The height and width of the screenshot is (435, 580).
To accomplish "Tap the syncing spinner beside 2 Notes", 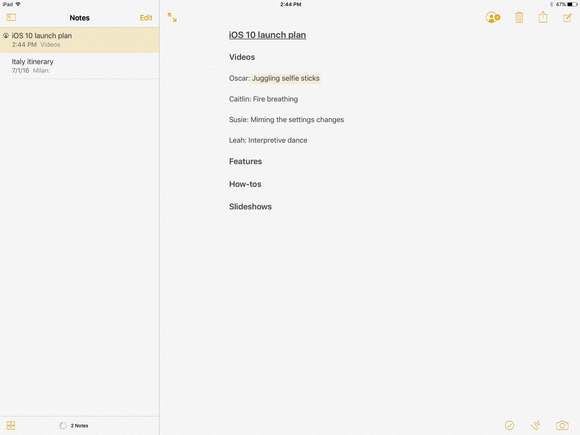I will point(63,426).
